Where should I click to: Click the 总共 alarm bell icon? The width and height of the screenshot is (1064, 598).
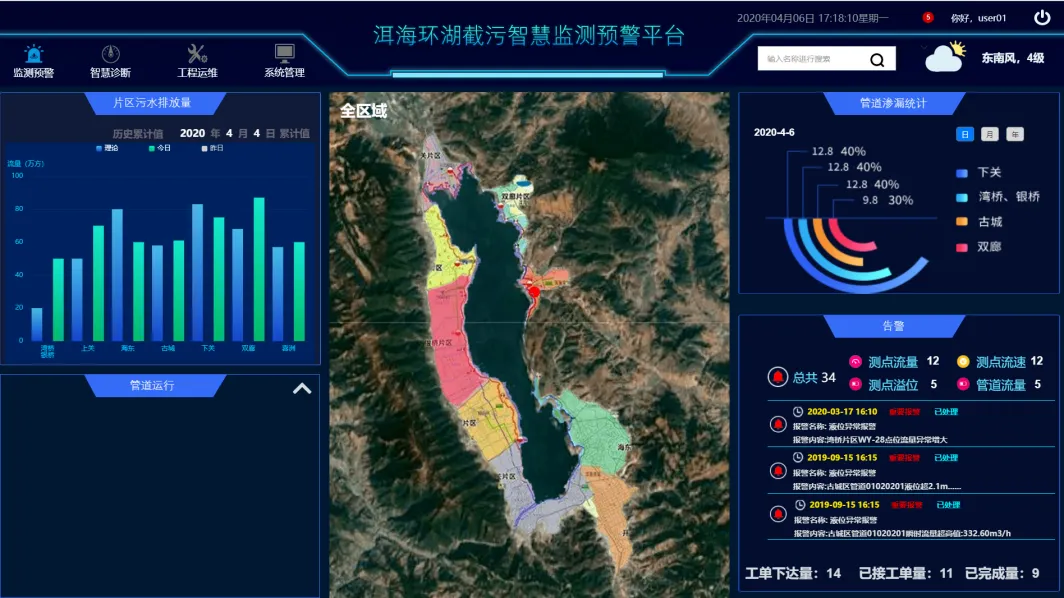point(777,377)
